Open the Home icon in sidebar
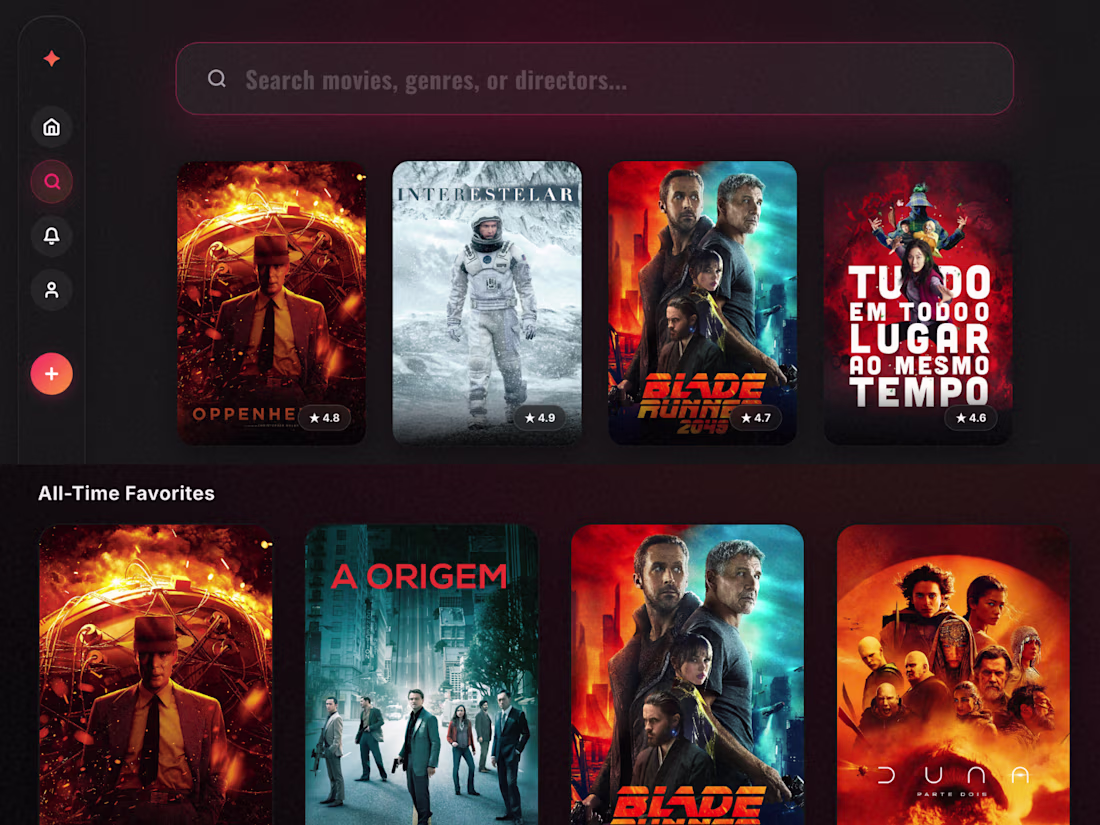This screenshot has width=1100, height=825. [51, 127]
